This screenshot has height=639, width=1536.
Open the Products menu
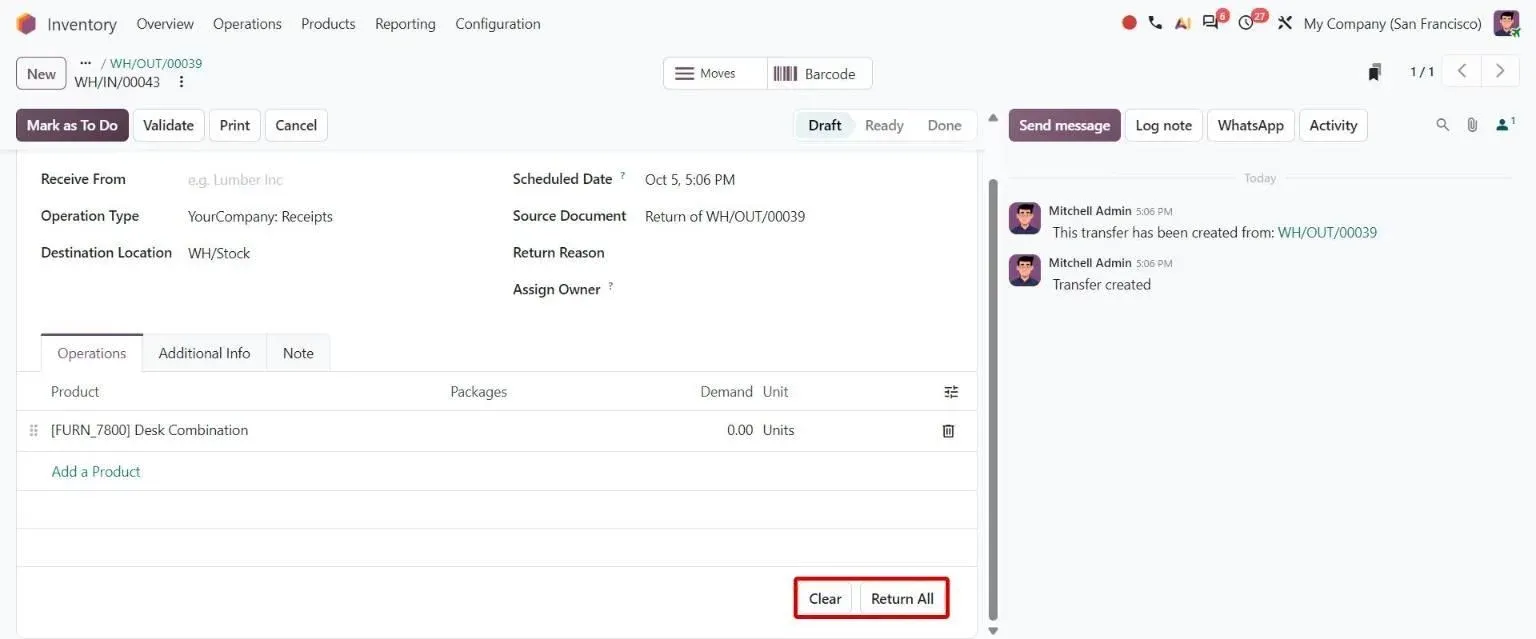pyautogui.click(x=328, y=23)
